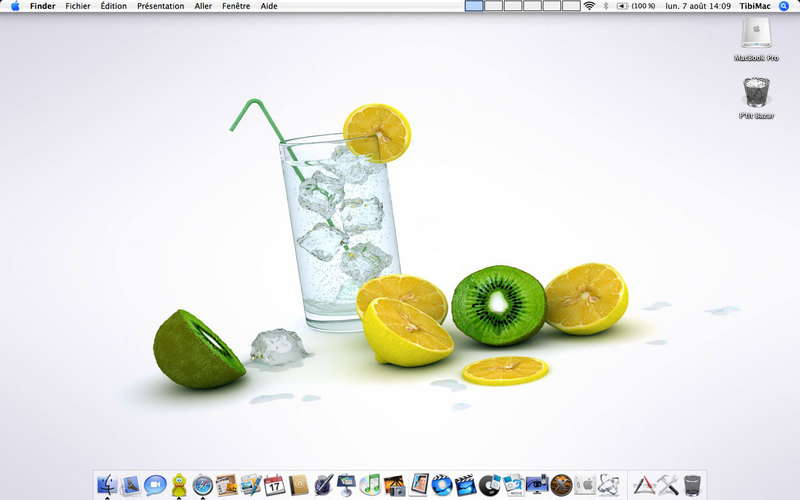Open the Utilities tools folder in Dock
This screenshot has height=500, width=800.
coord(668,485)
